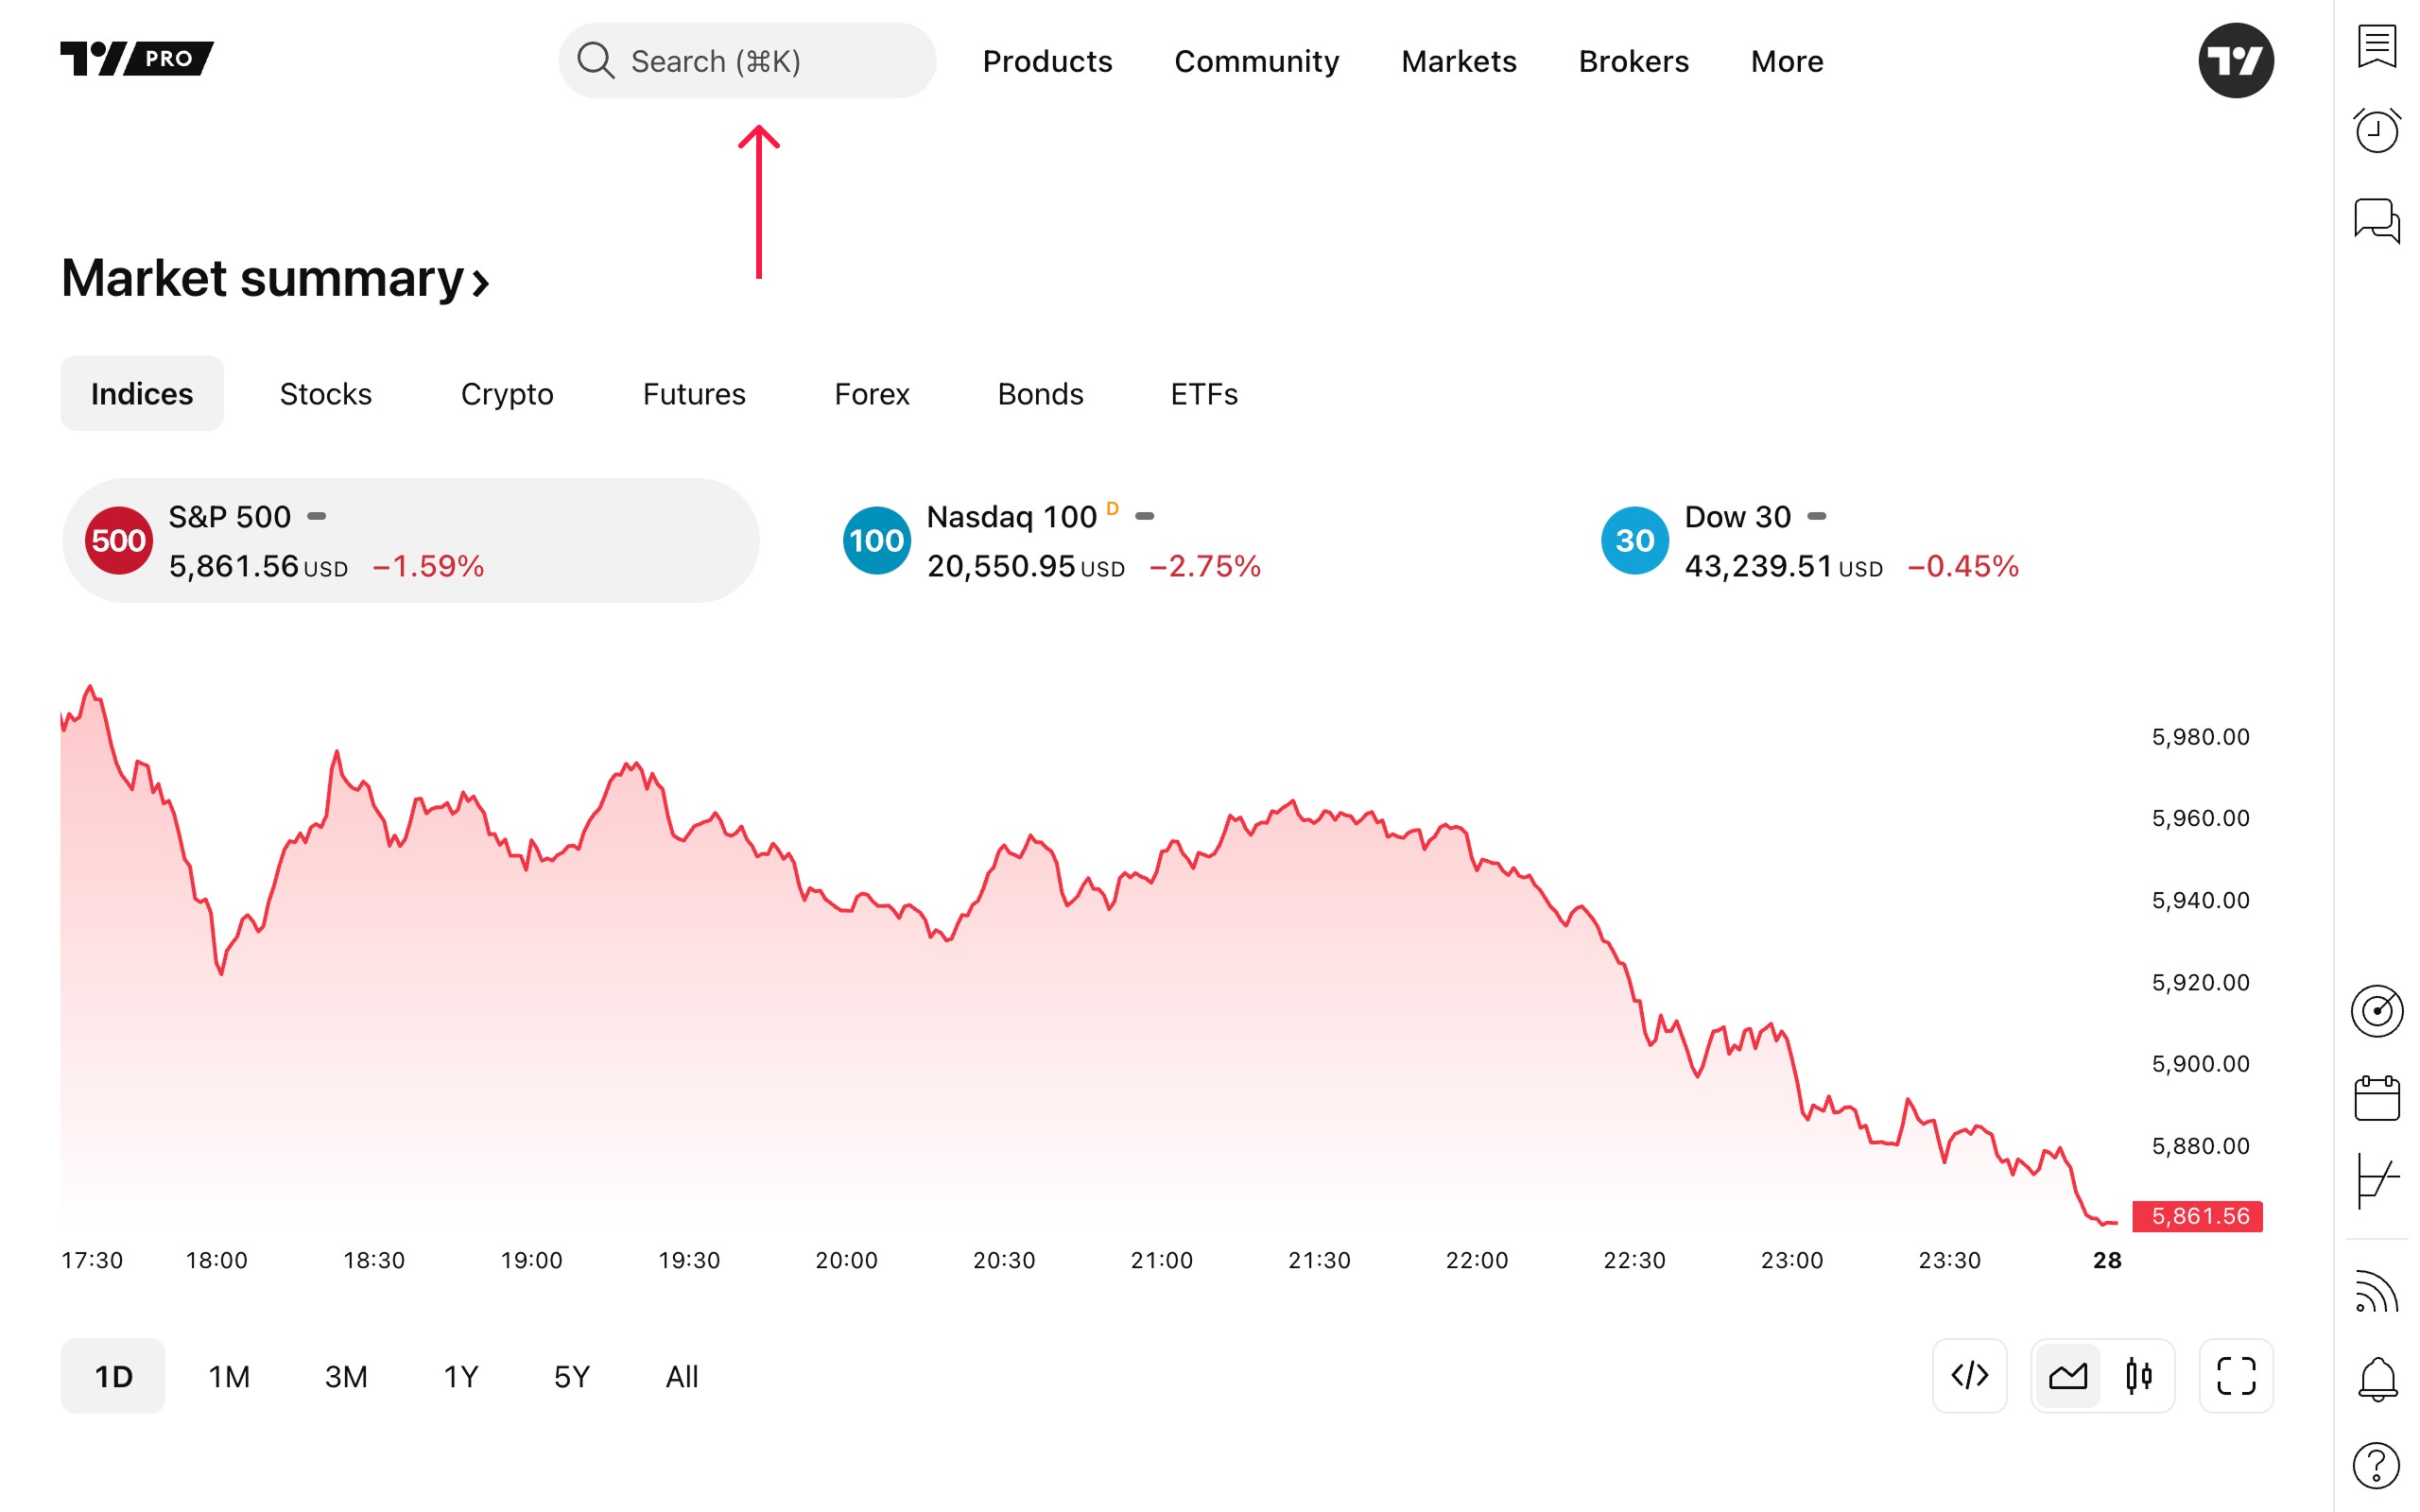This screenshot has width=2420, height=1512.
Task: Open the chats speech bubble icon
Action: point(2376,220)
